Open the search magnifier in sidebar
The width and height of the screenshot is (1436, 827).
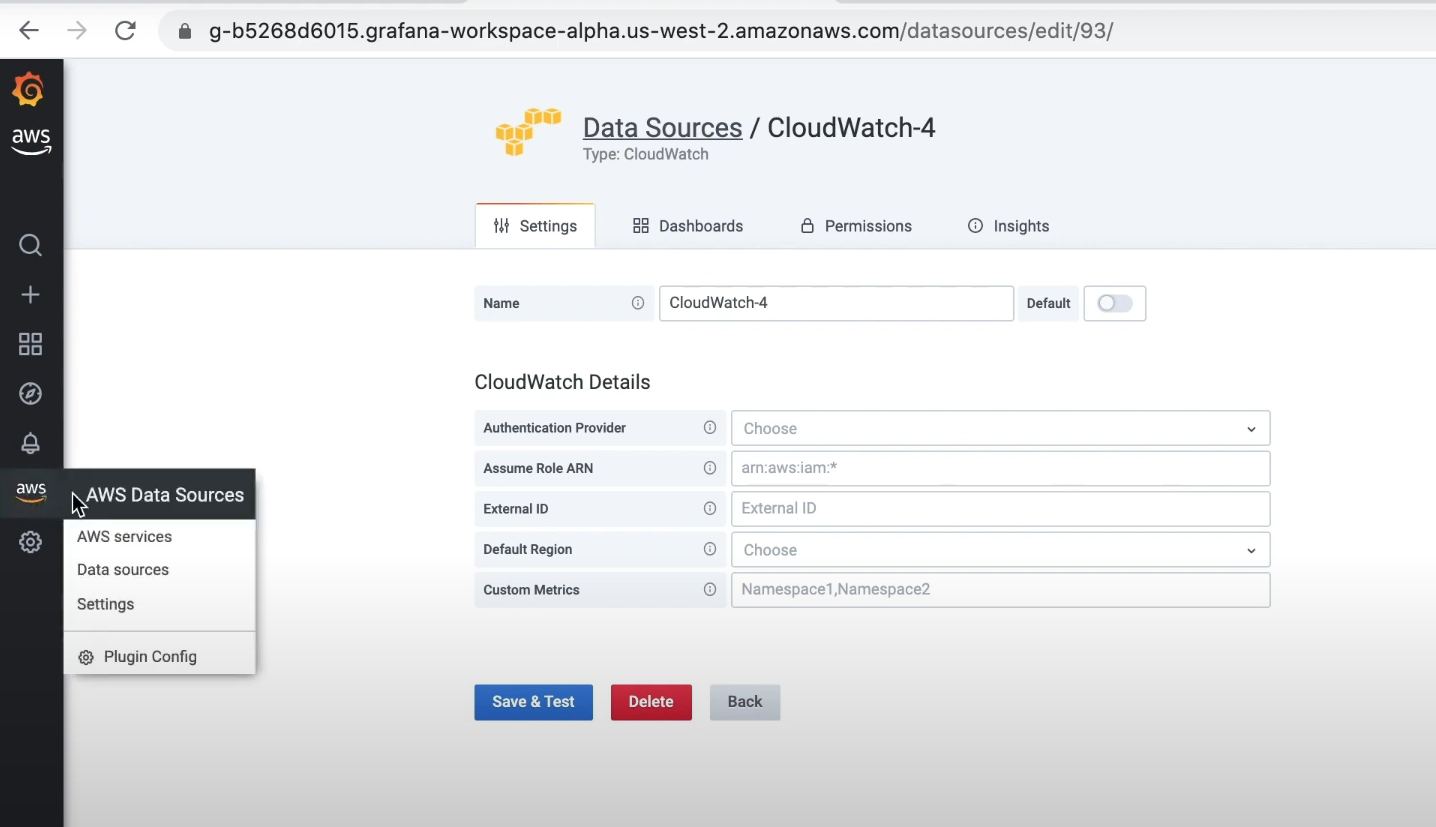31,246
